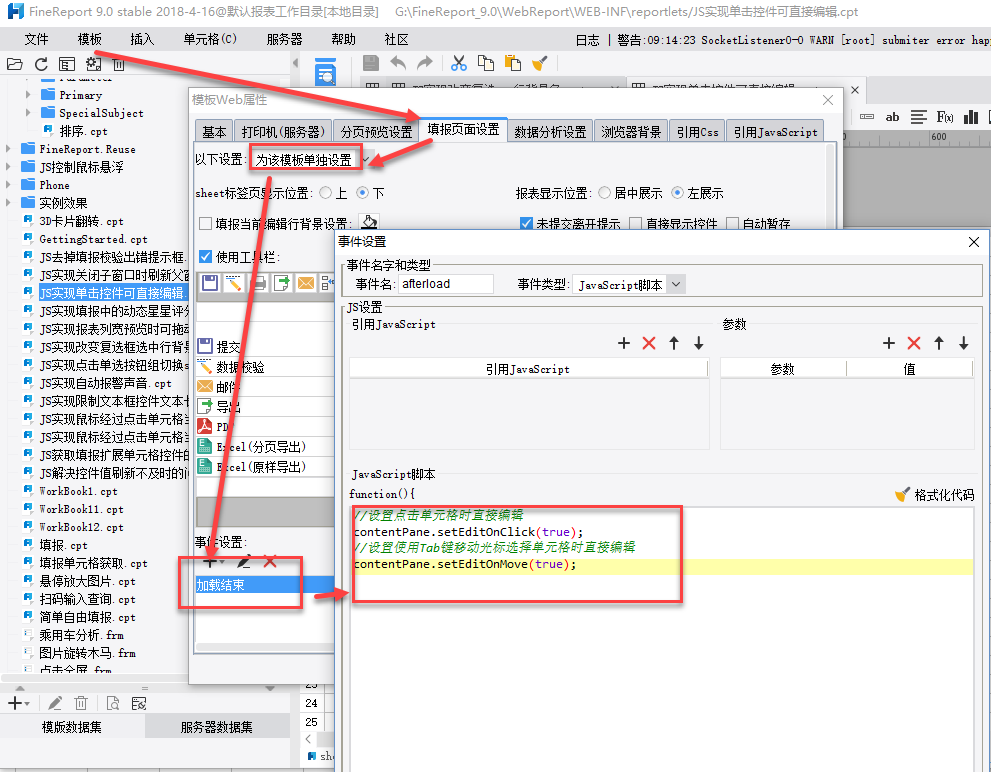Select 加载结束 event in list
The height and width of the screenshot is (772, 991).
265,585
